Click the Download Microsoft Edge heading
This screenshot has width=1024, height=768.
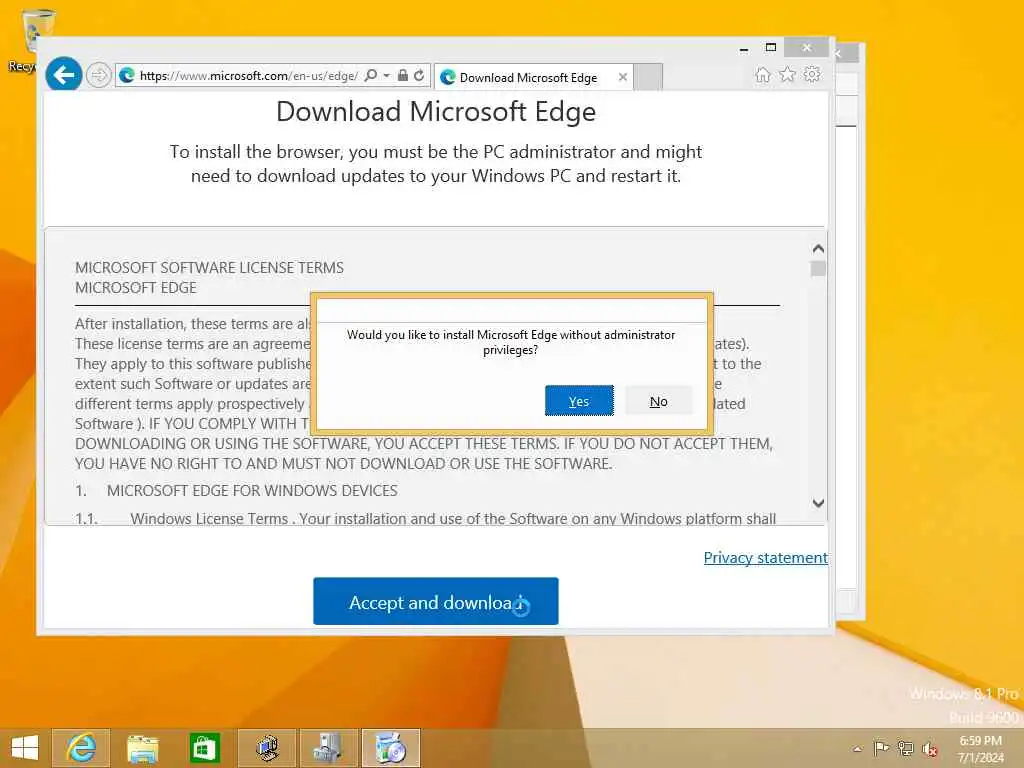436,111
